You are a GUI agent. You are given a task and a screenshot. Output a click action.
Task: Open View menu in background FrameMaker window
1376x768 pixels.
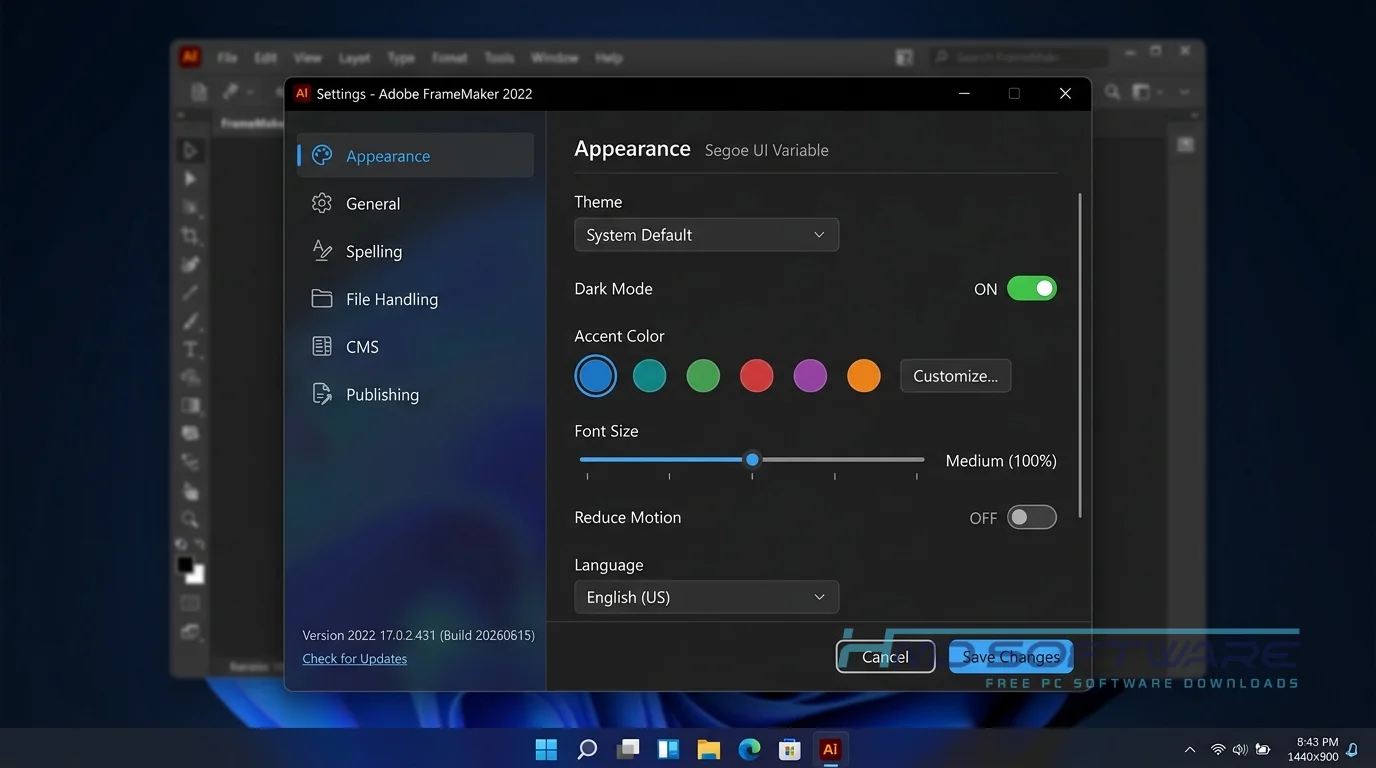click(x=307, y=58)
